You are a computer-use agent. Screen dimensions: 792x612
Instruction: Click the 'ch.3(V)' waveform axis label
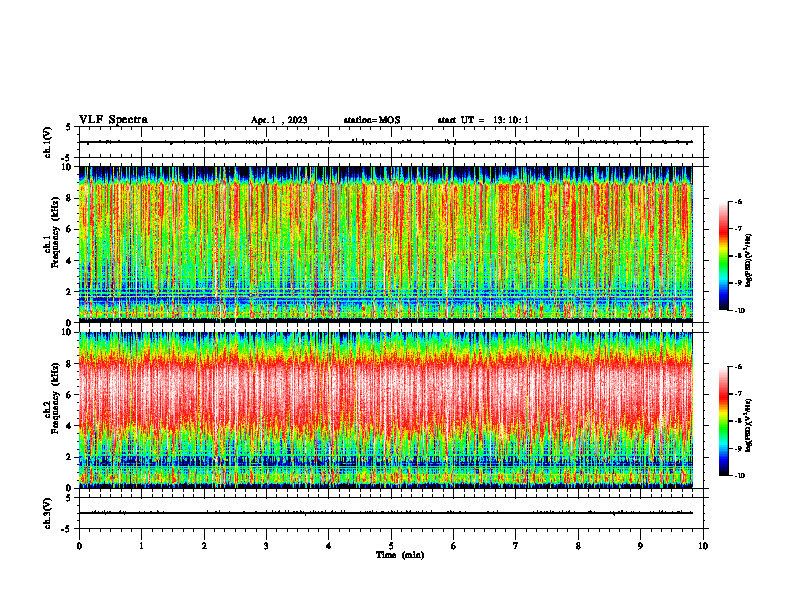pos(48,513)
